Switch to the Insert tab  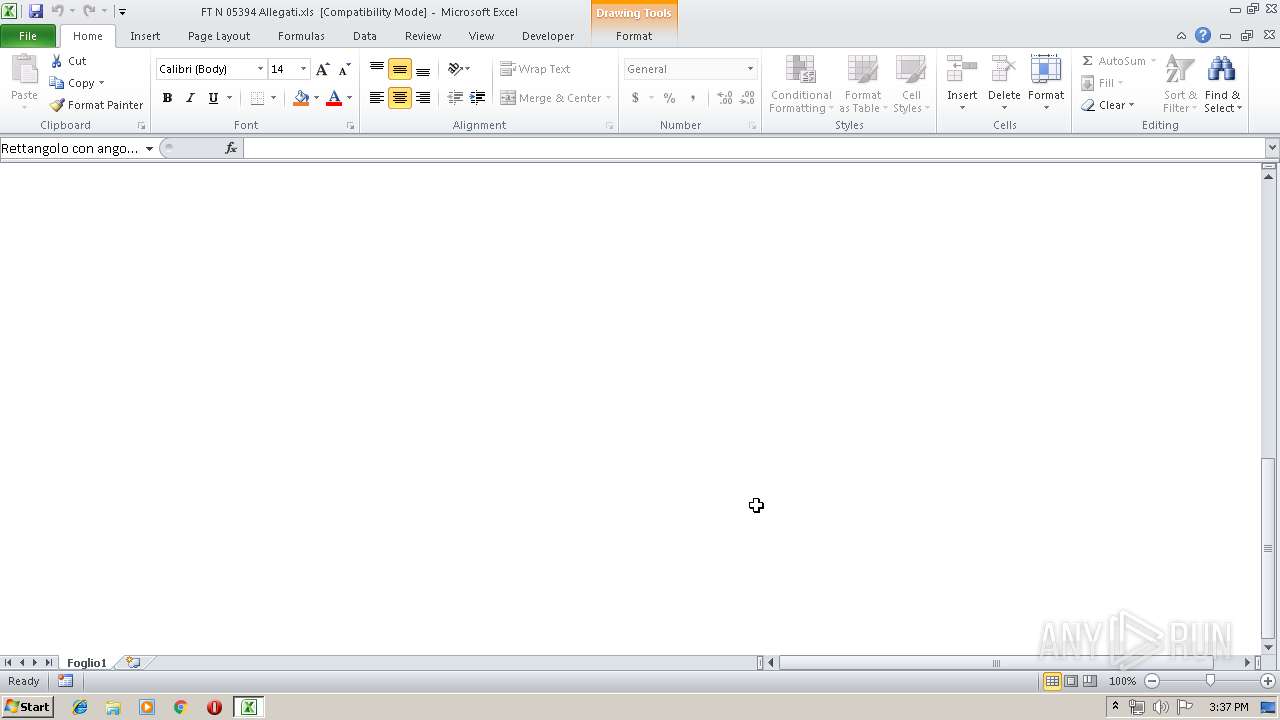(145, 36)
